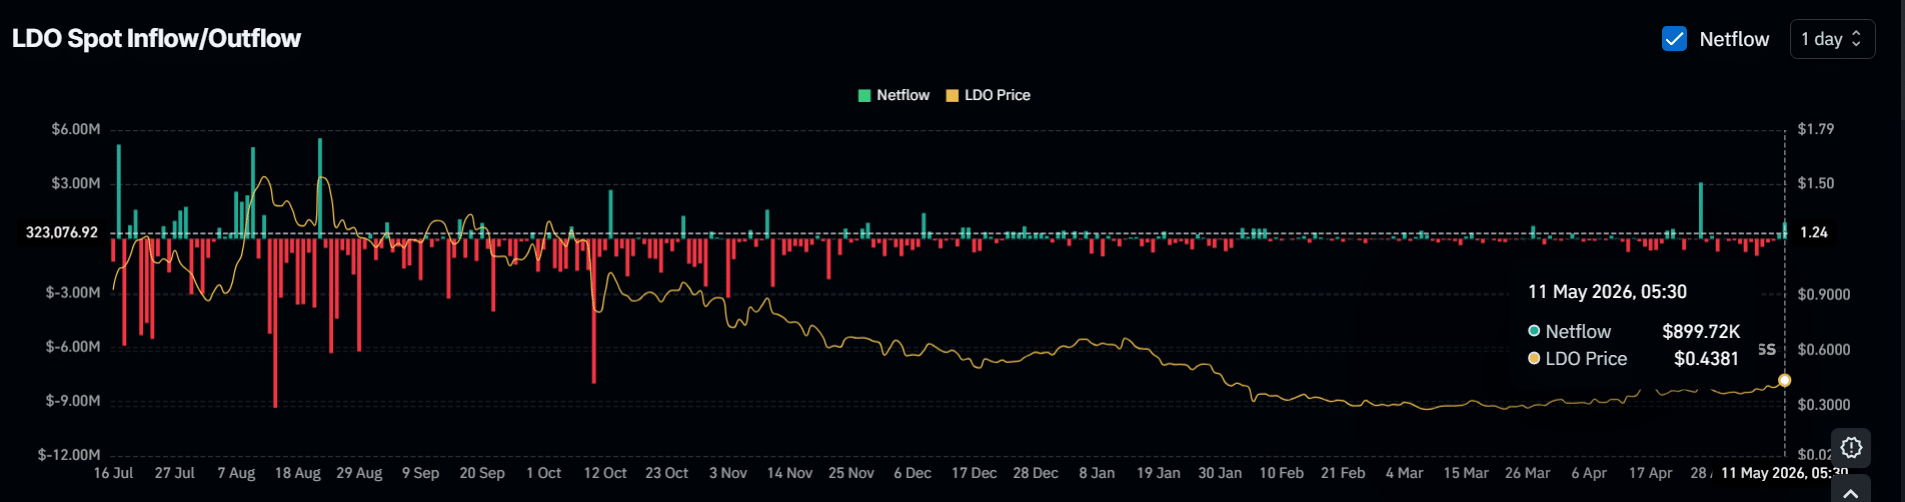This screenshot has width=1905, height=502.
Task: Click the 6 Dec date label
Action: [x=912, y=473]
